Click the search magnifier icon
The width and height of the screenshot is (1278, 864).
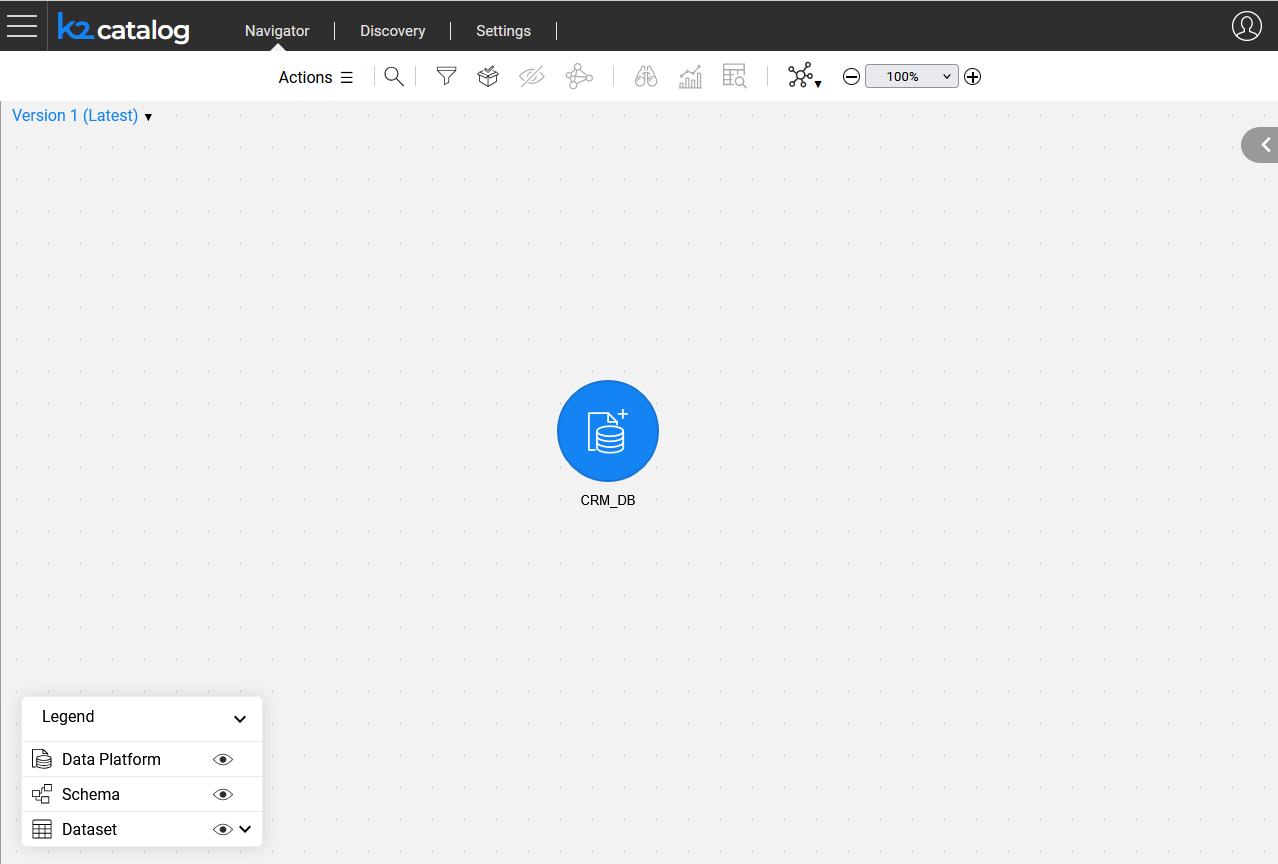coord(394,77)
